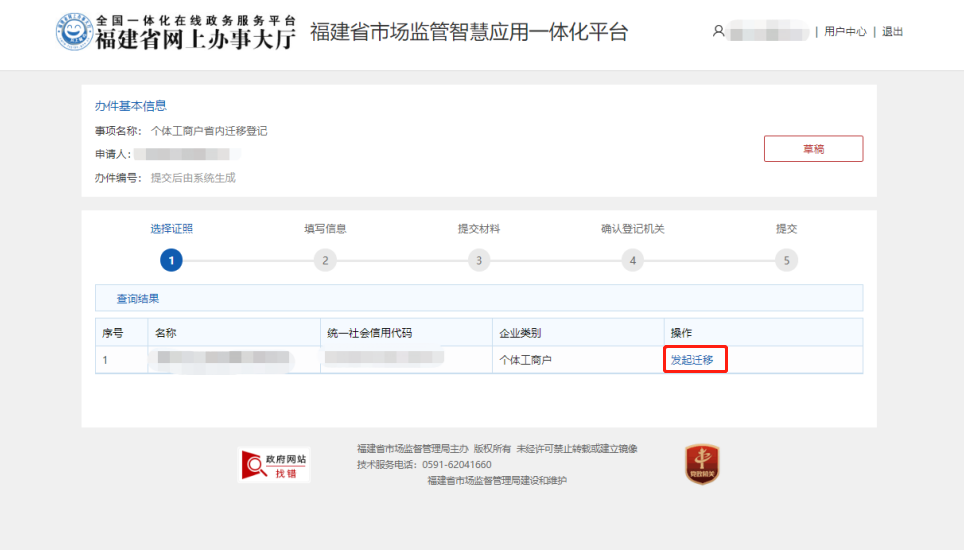964x555 pixels.
Task: Select step 4 circle 确认登记机关
Action: pyautogui.click(x=632, y=260)
